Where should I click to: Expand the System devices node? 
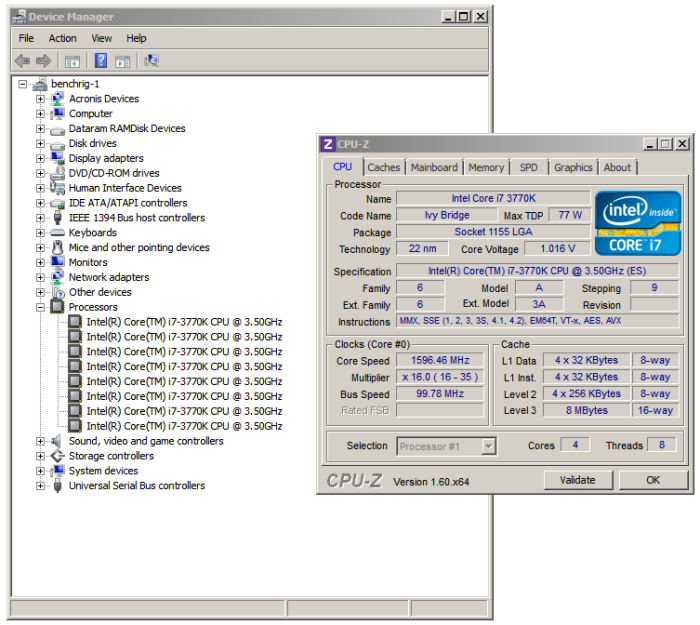click(x=40, y=471)
